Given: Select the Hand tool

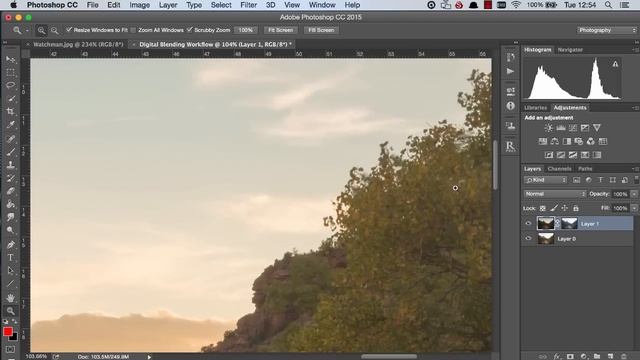Looking at the screenshot, I should (x=11, y=298).
